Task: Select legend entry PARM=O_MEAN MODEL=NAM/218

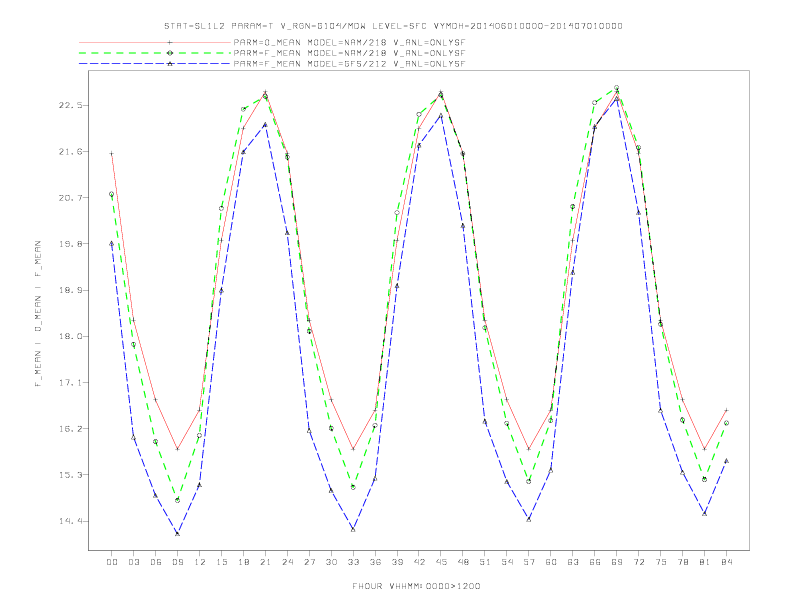Action: click(x=349, y=42)
